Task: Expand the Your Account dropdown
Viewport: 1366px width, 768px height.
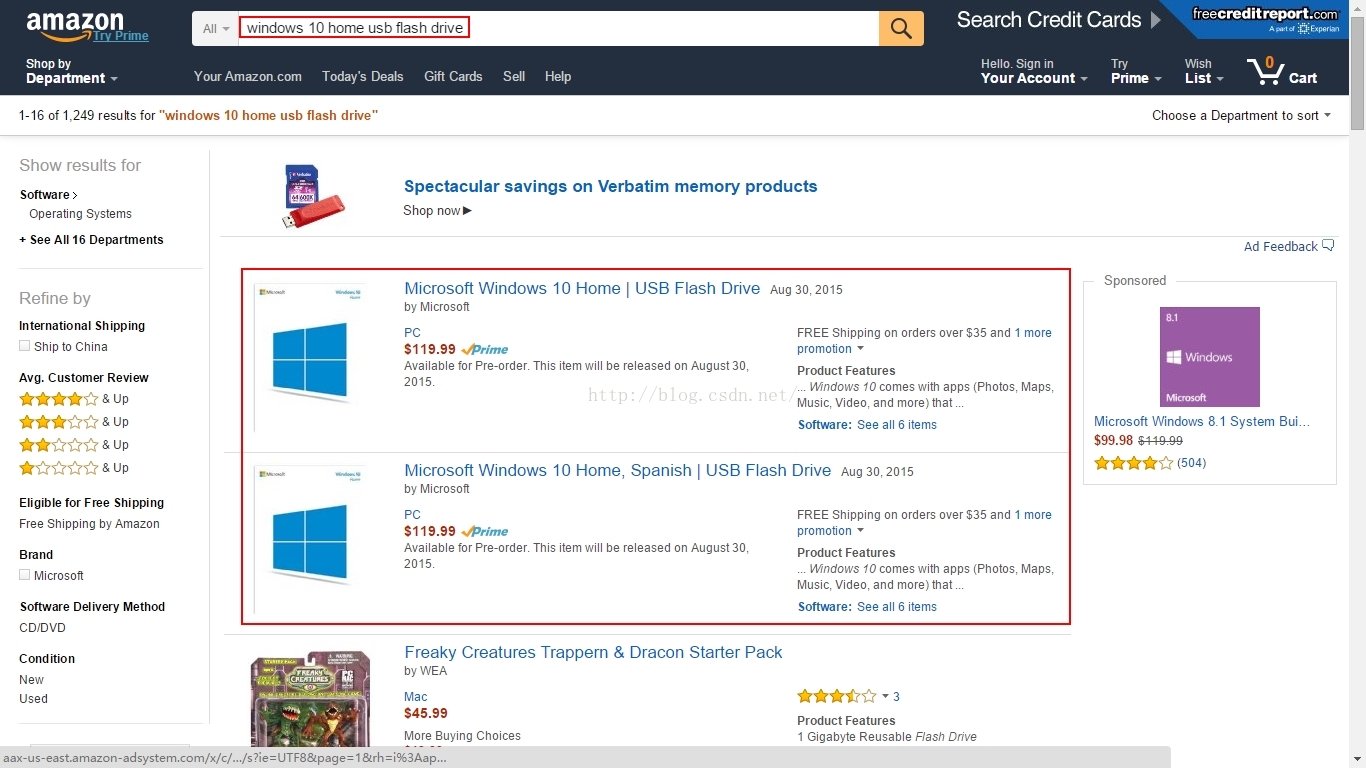Action: pos(1034,71)
